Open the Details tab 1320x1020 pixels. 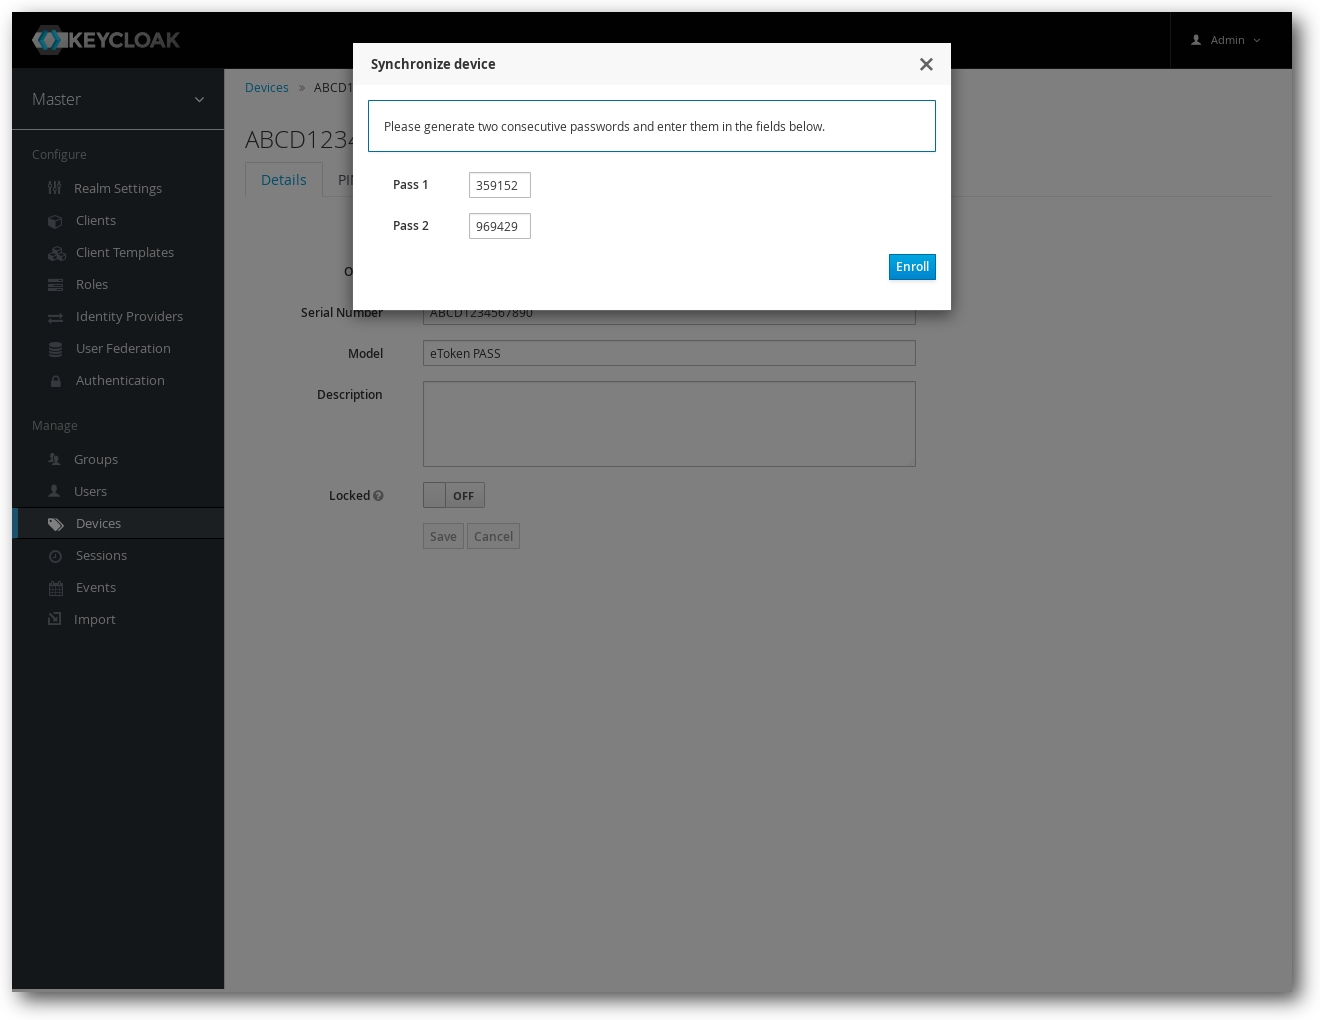pos(284,180)
